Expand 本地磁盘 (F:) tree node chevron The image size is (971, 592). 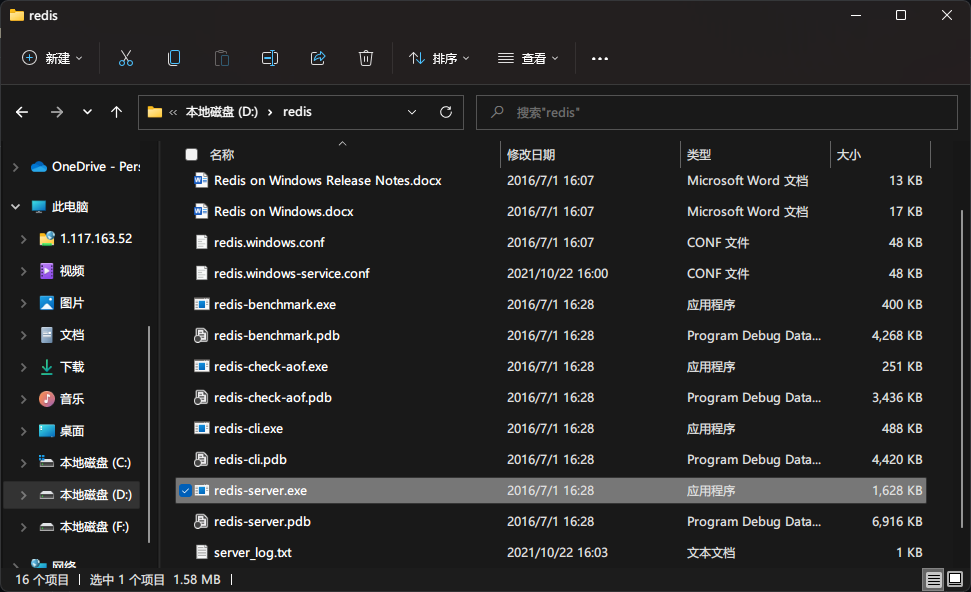point(24,527)
